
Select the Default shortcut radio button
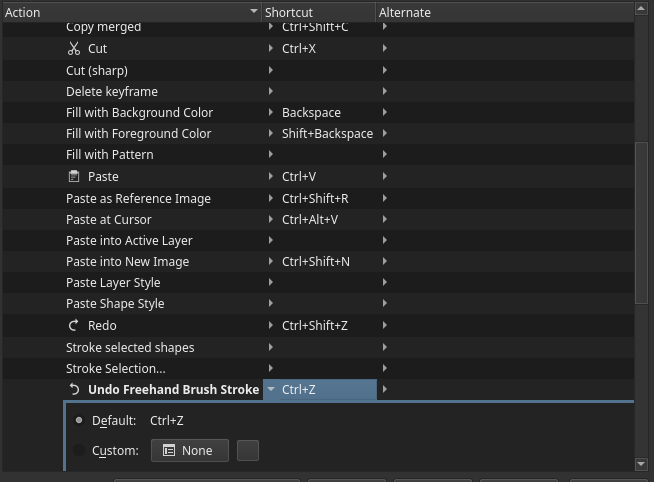(79, 421)
